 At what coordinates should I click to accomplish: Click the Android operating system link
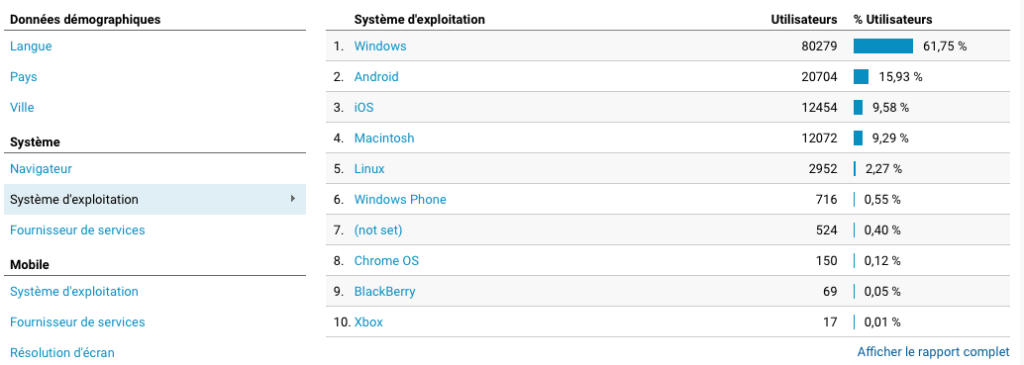376,77
